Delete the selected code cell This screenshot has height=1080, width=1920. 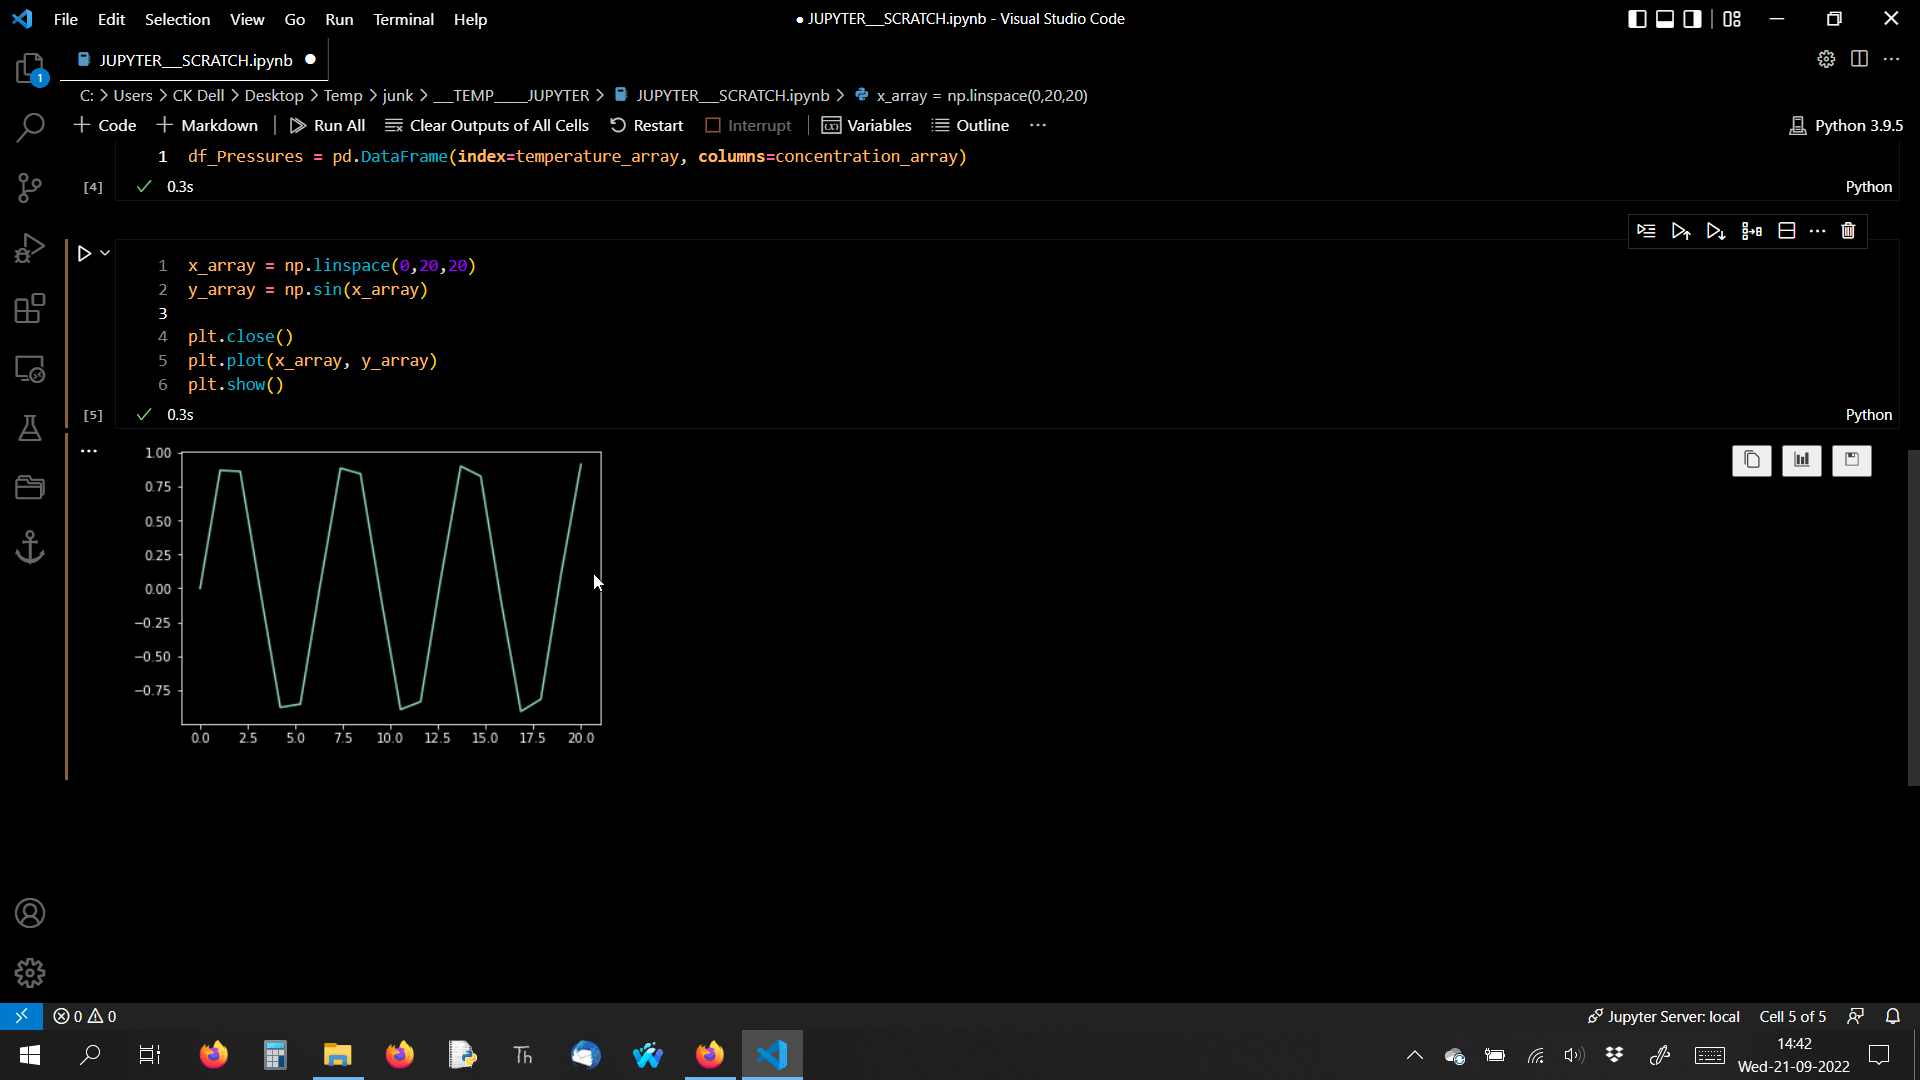1848,231
